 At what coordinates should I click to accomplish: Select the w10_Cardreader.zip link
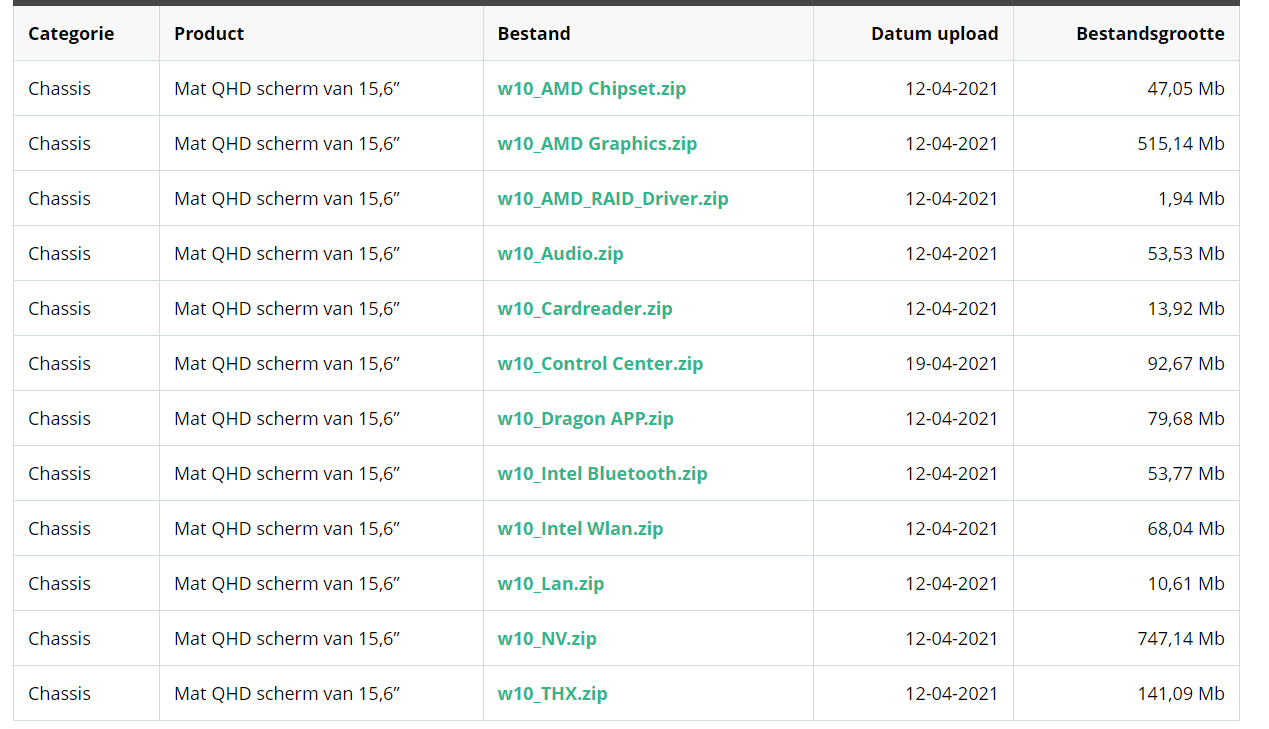(585, 308)
